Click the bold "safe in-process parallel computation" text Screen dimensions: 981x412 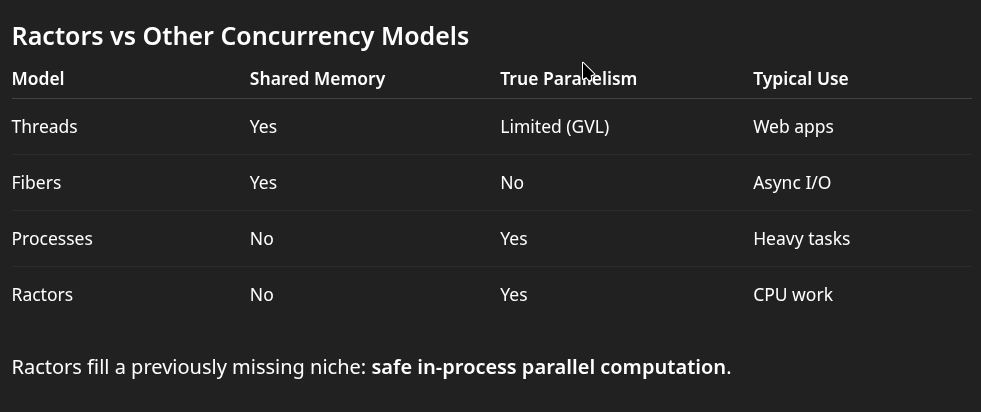(548, 367)
